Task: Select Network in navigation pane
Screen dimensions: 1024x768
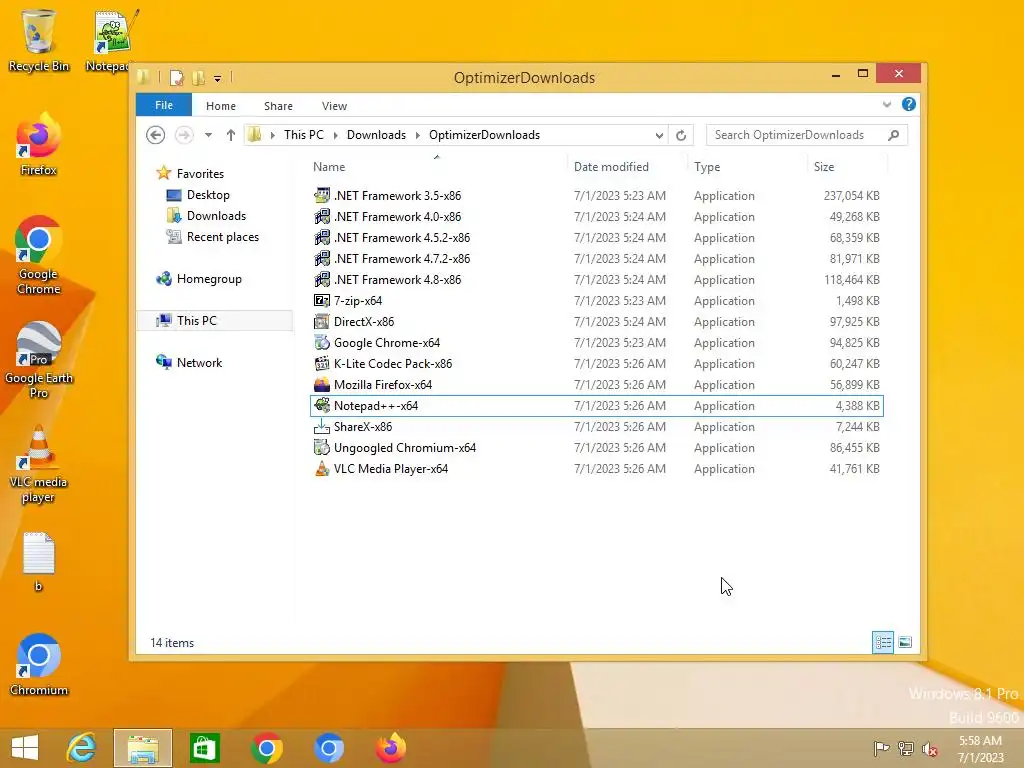Action: point(199,362)
